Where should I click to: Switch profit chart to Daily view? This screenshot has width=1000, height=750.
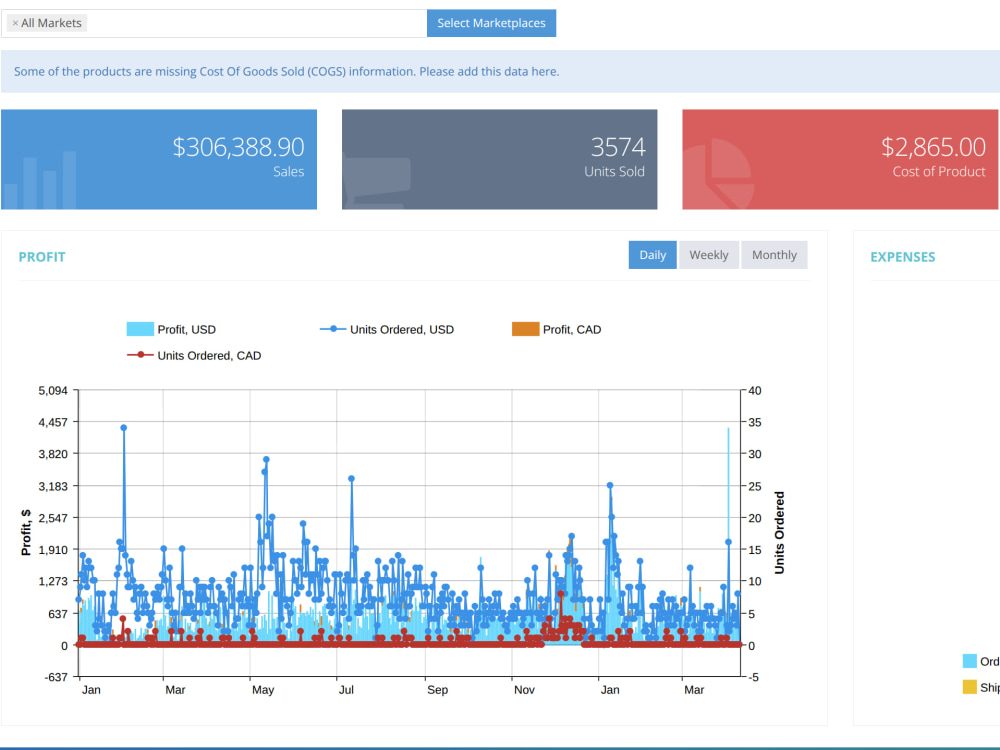(652, 255)
